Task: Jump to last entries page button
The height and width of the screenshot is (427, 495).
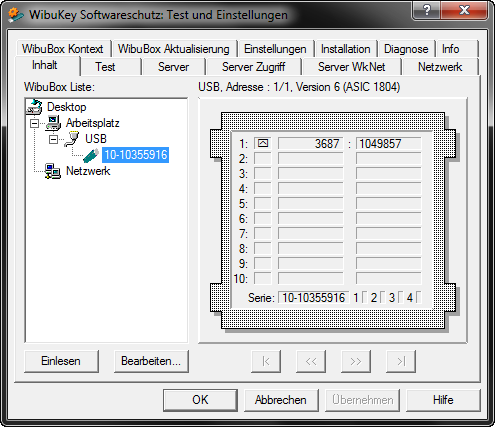Action: coord(401,361)
